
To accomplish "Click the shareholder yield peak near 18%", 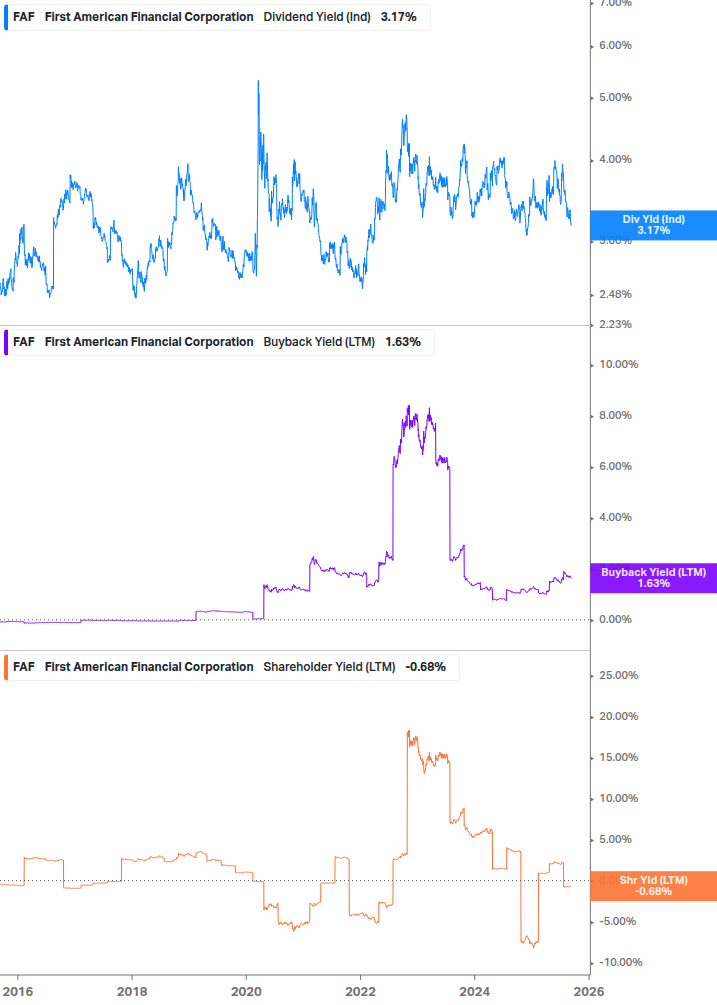I will 408,731.
